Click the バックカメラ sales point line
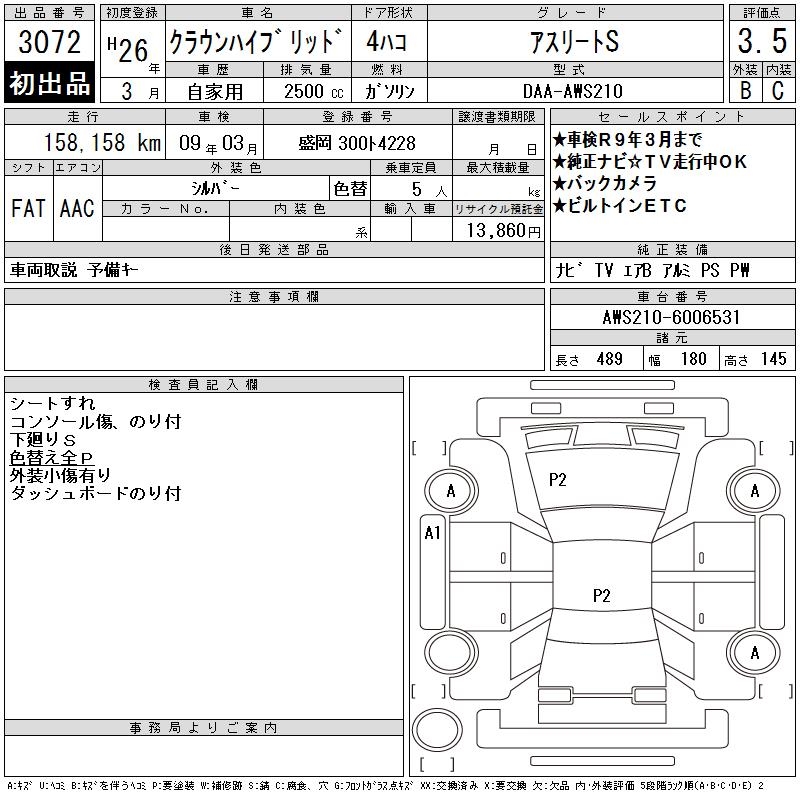The image size is (800, 800). (611, 183)
